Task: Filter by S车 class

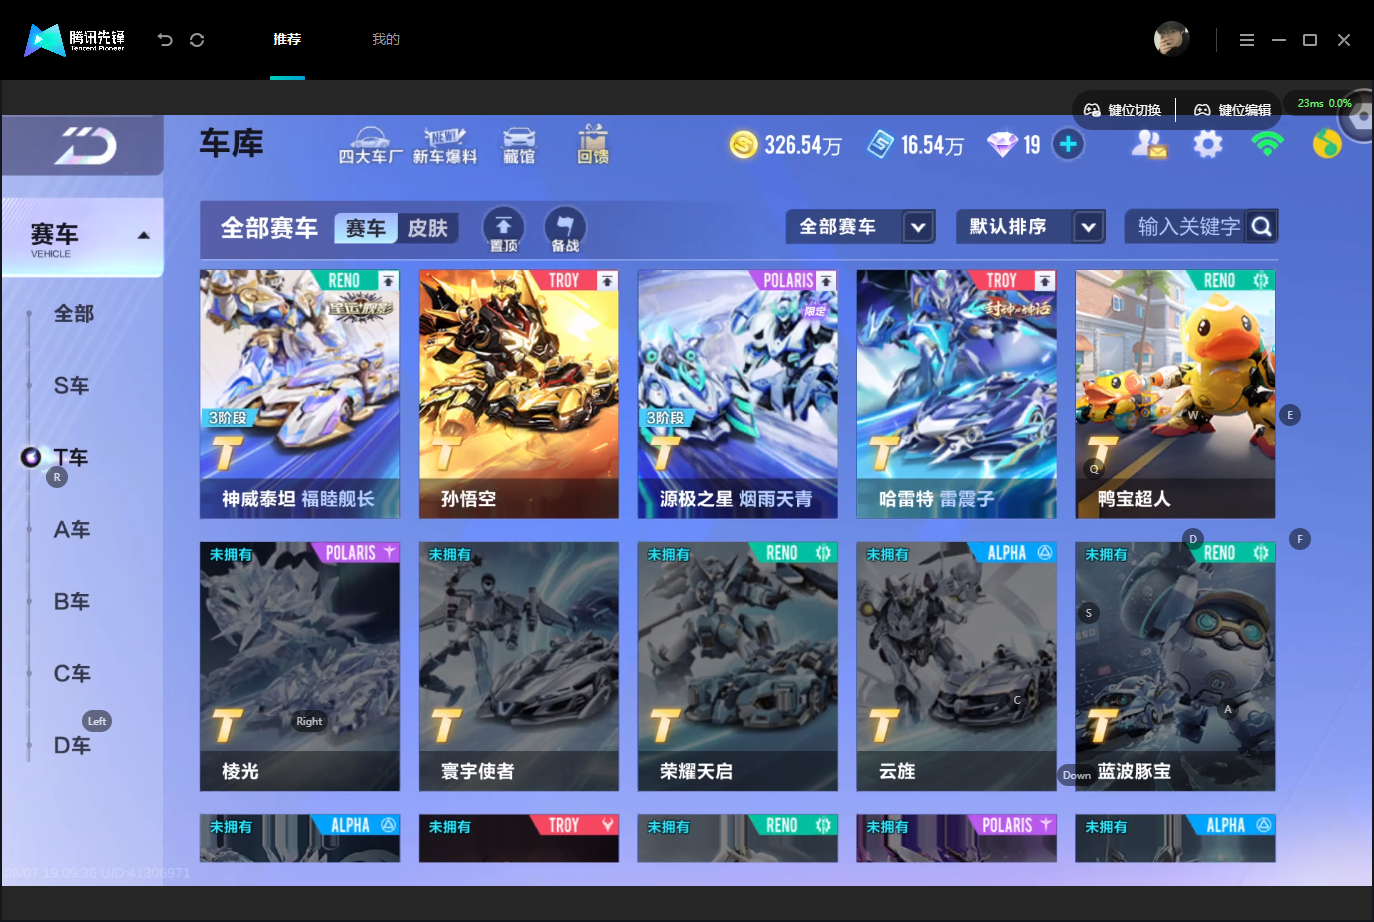Action: point(72,386)
